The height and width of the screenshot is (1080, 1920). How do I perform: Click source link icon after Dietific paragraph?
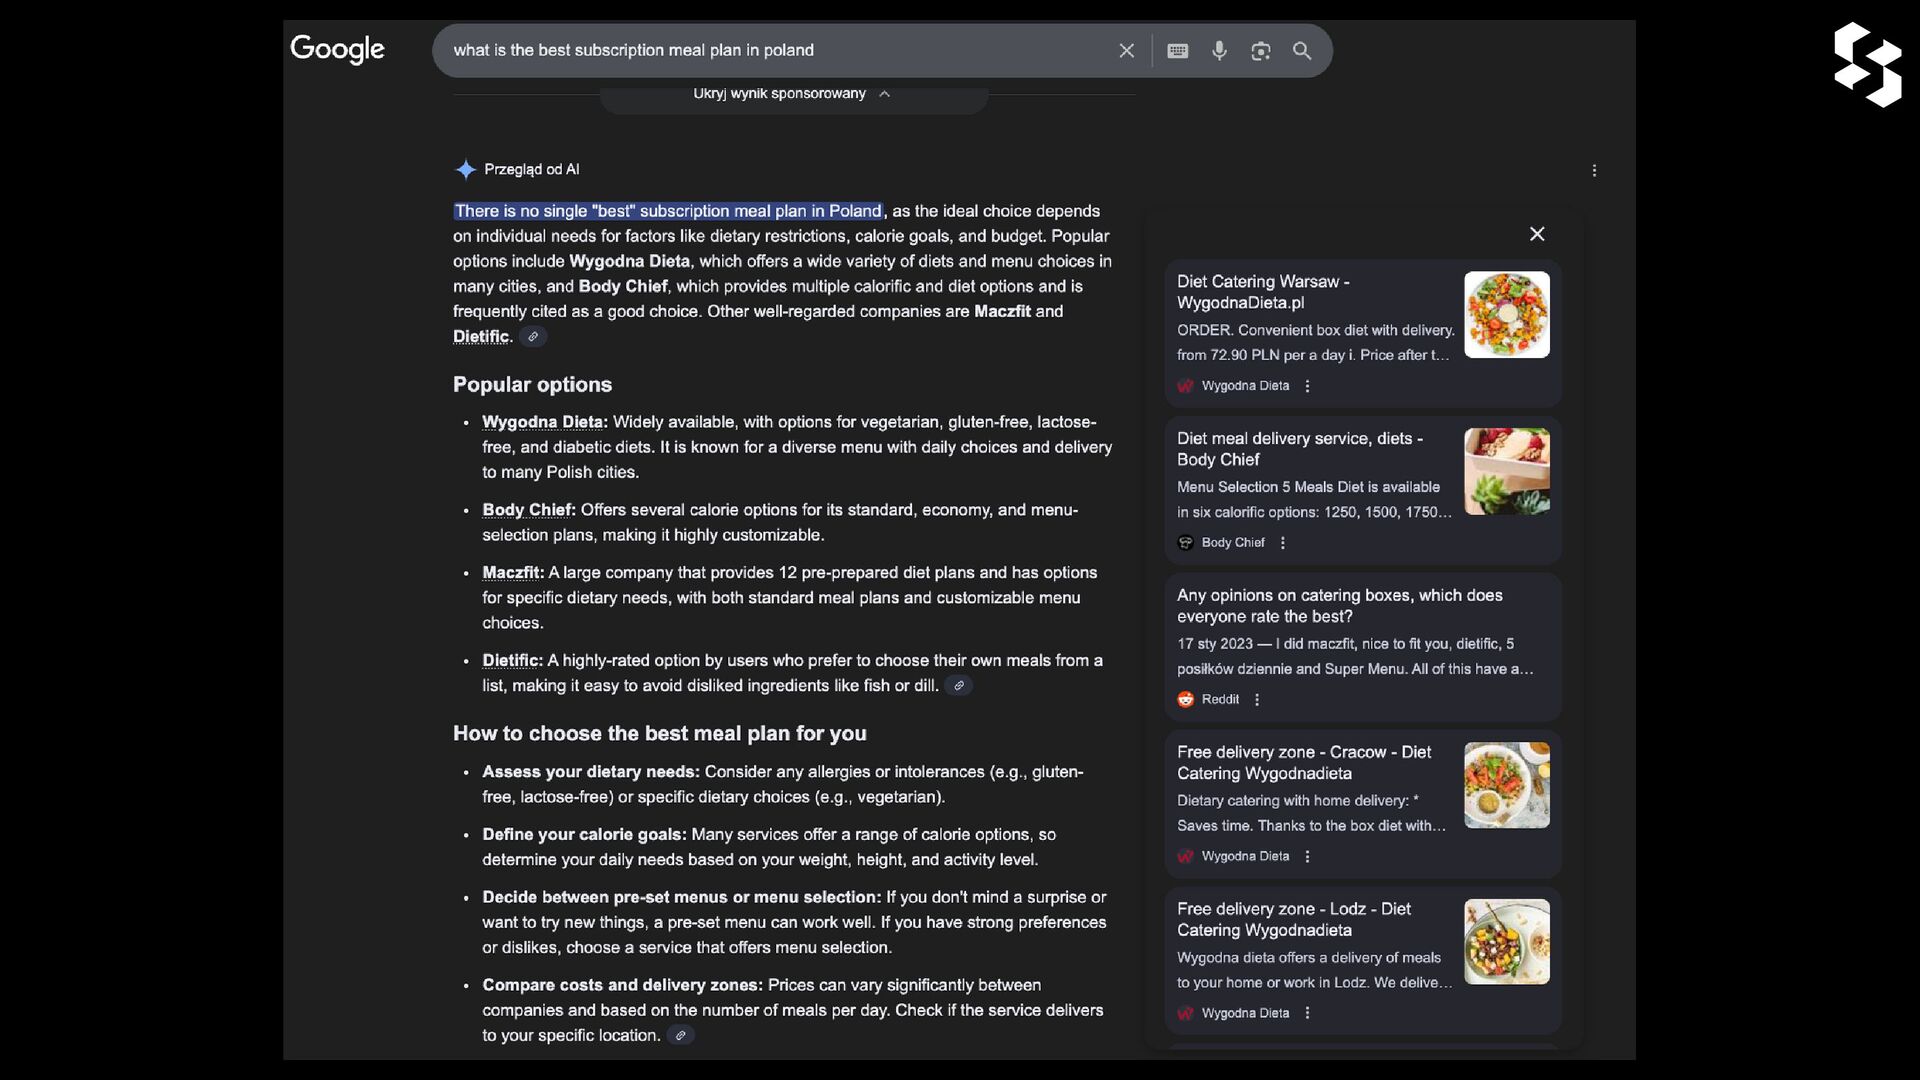533,337
